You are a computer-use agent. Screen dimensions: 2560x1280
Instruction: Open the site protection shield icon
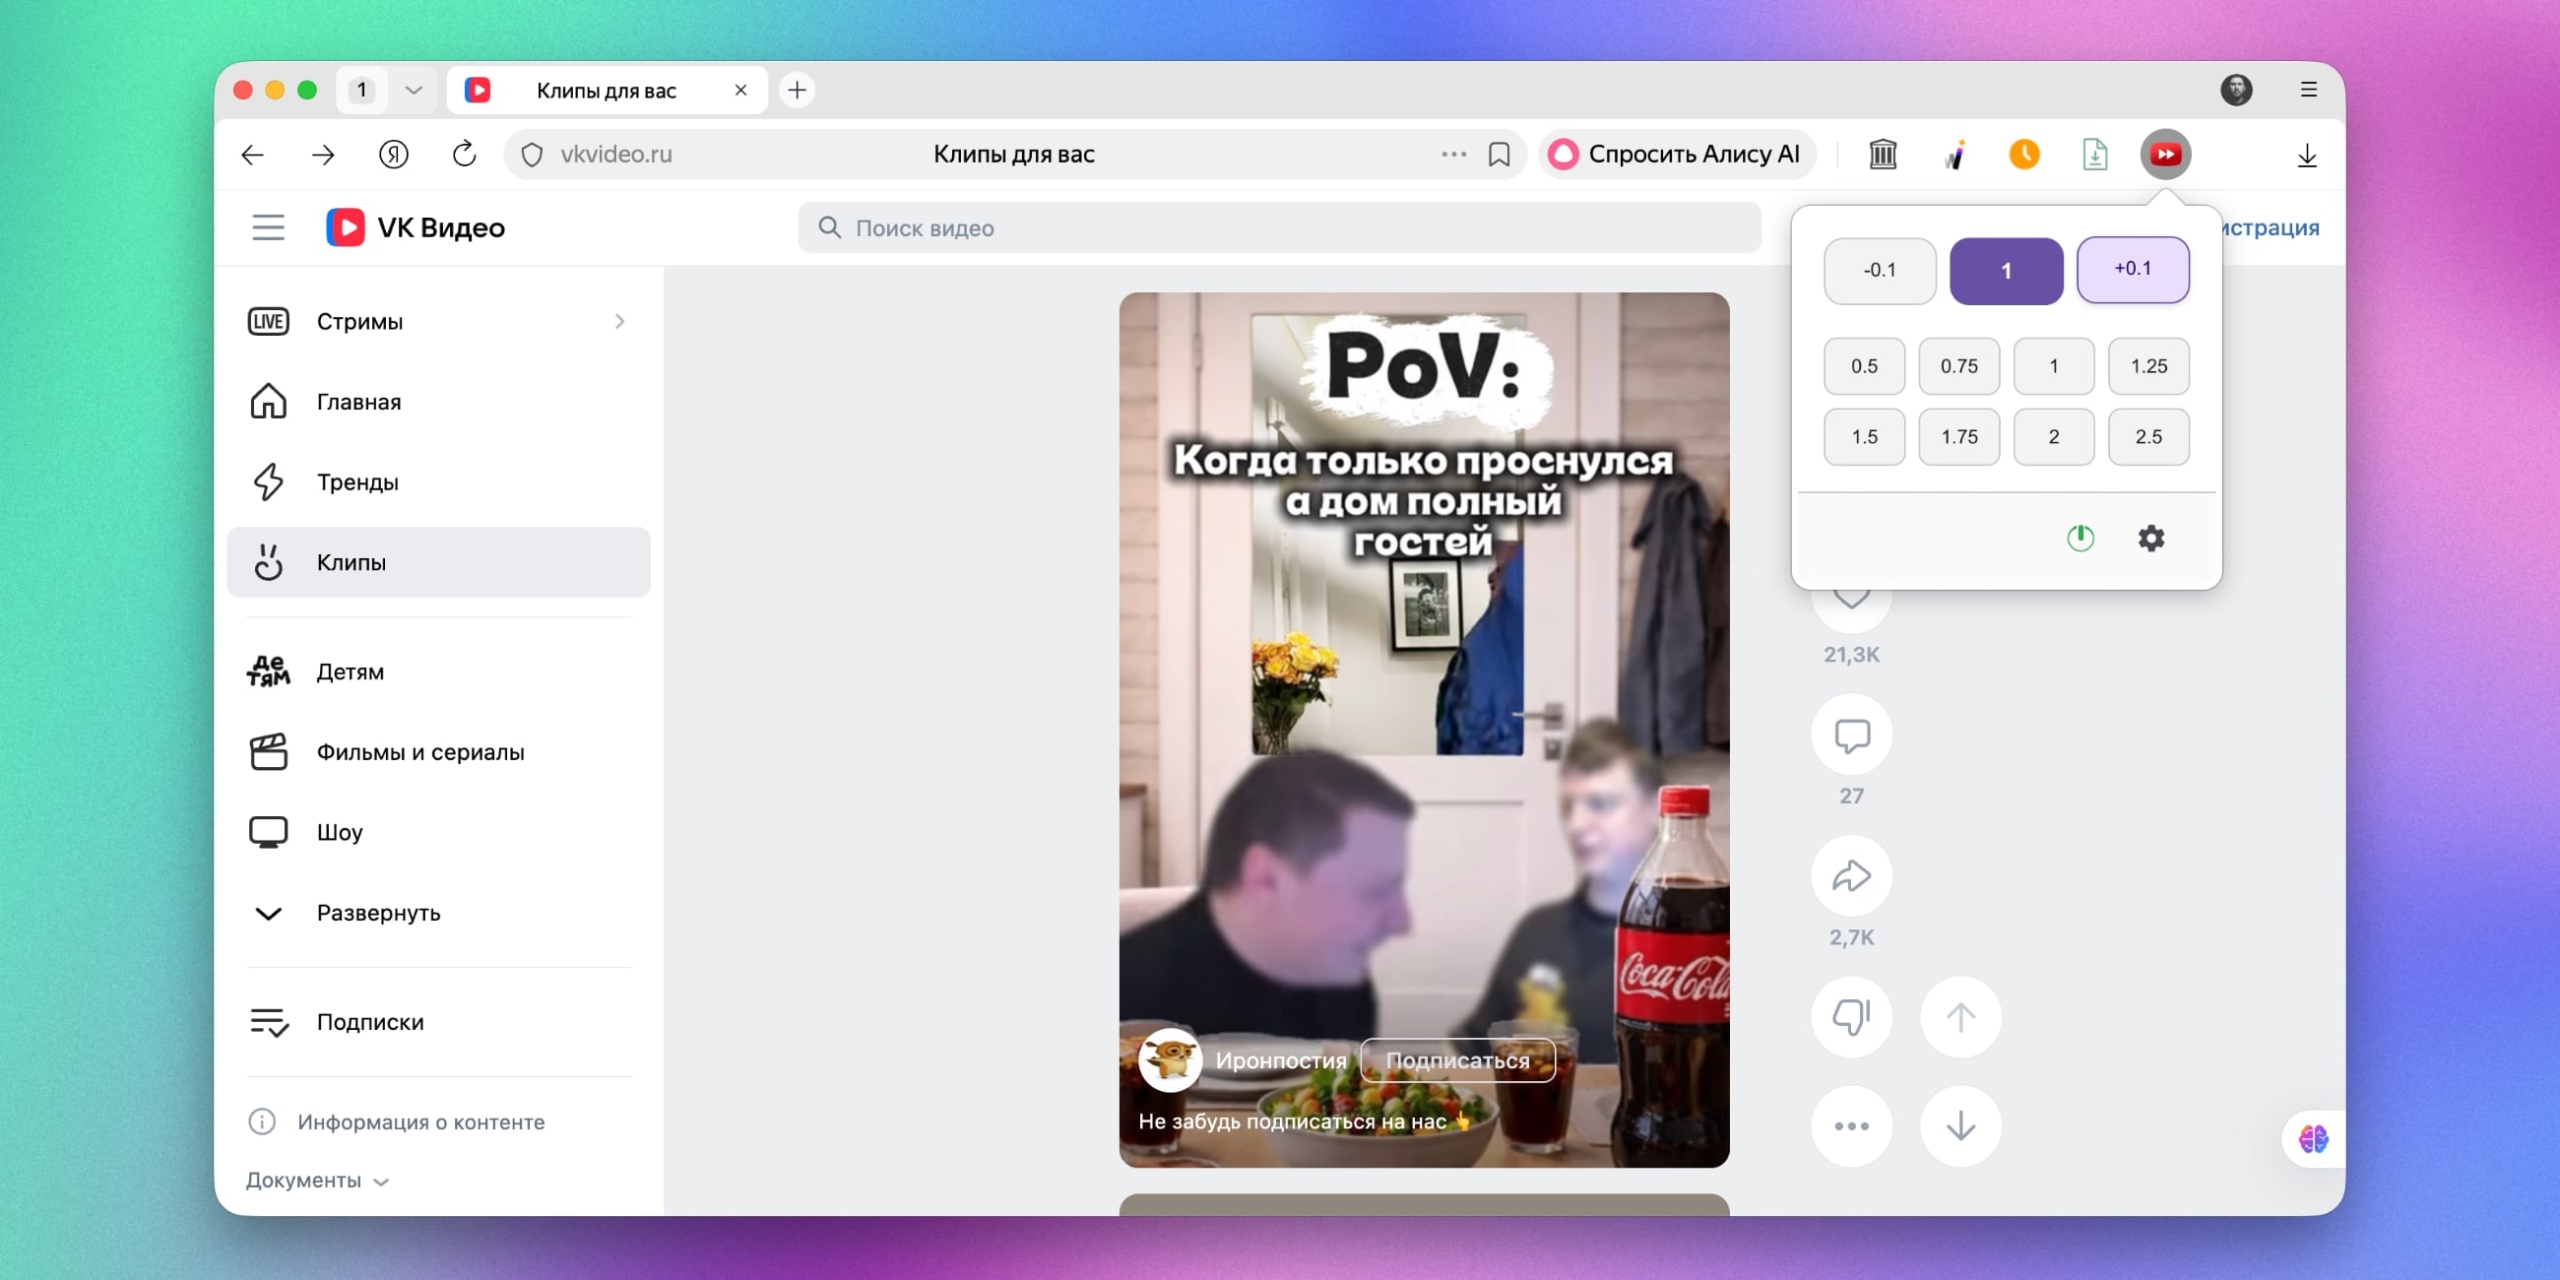[x=532, y=155]
